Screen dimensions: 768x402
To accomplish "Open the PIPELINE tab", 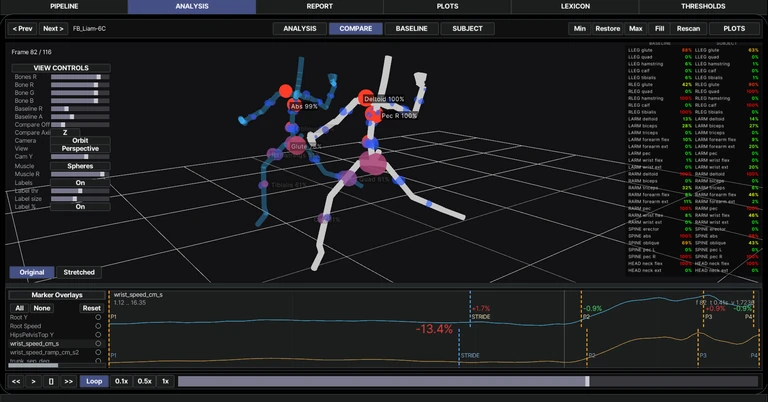I will (x=64, y=6).
